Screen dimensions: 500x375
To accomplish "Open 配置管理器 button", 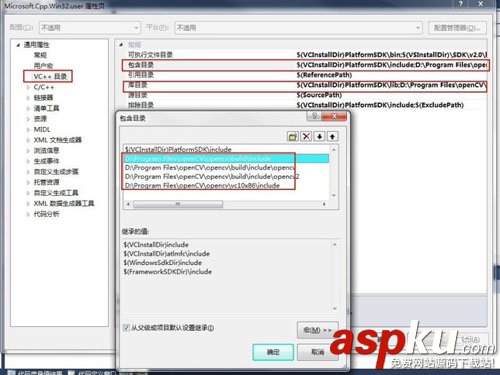I will click(x=457, y=28).
